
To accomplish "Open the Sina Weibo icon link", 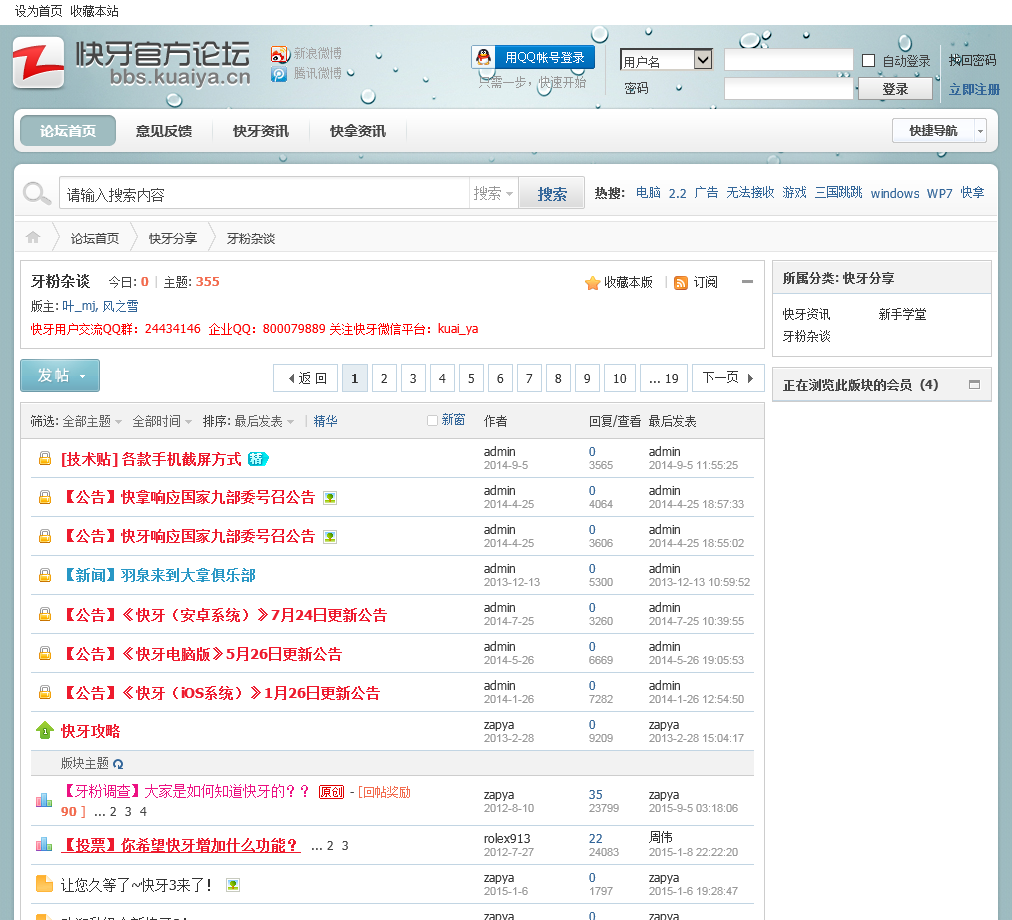I will click(x=280, y=54).
